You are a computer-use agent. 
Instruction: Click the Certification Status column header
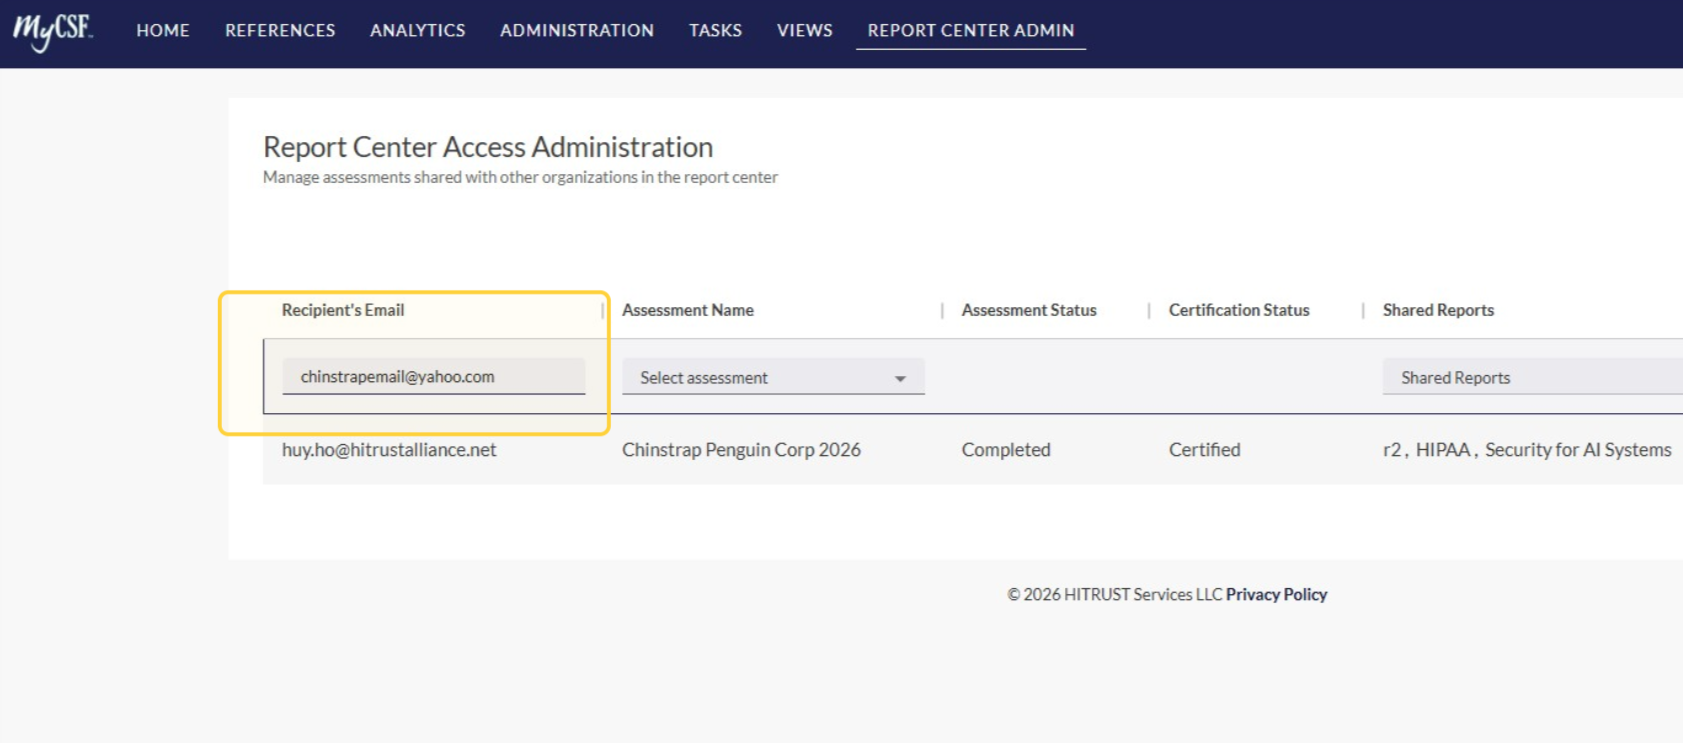click(1239, 310)
